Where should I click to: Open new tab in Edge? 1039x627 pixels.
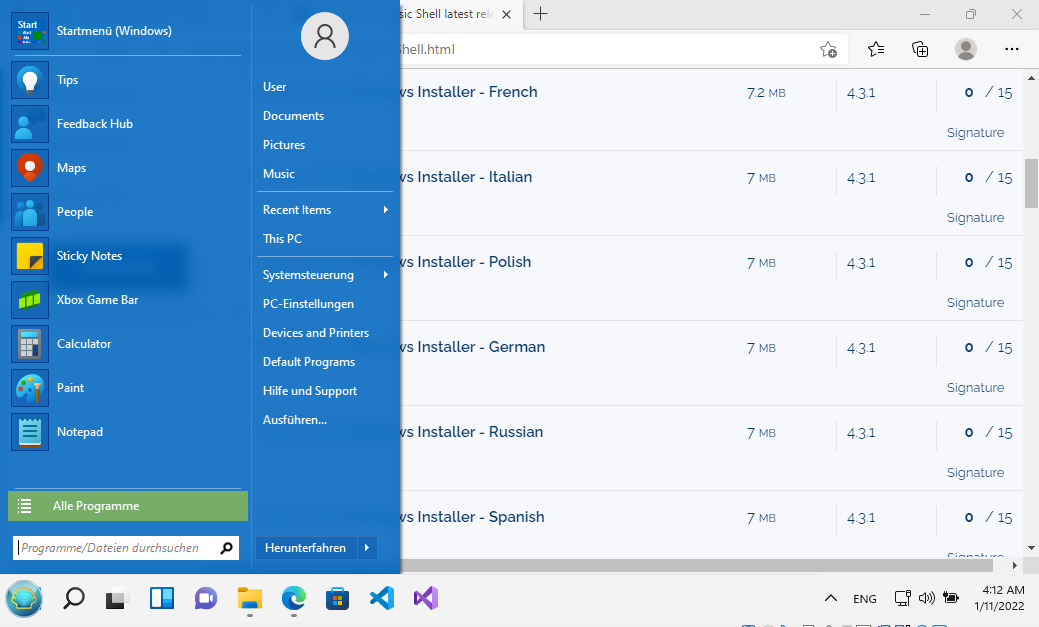coord(541,14)
